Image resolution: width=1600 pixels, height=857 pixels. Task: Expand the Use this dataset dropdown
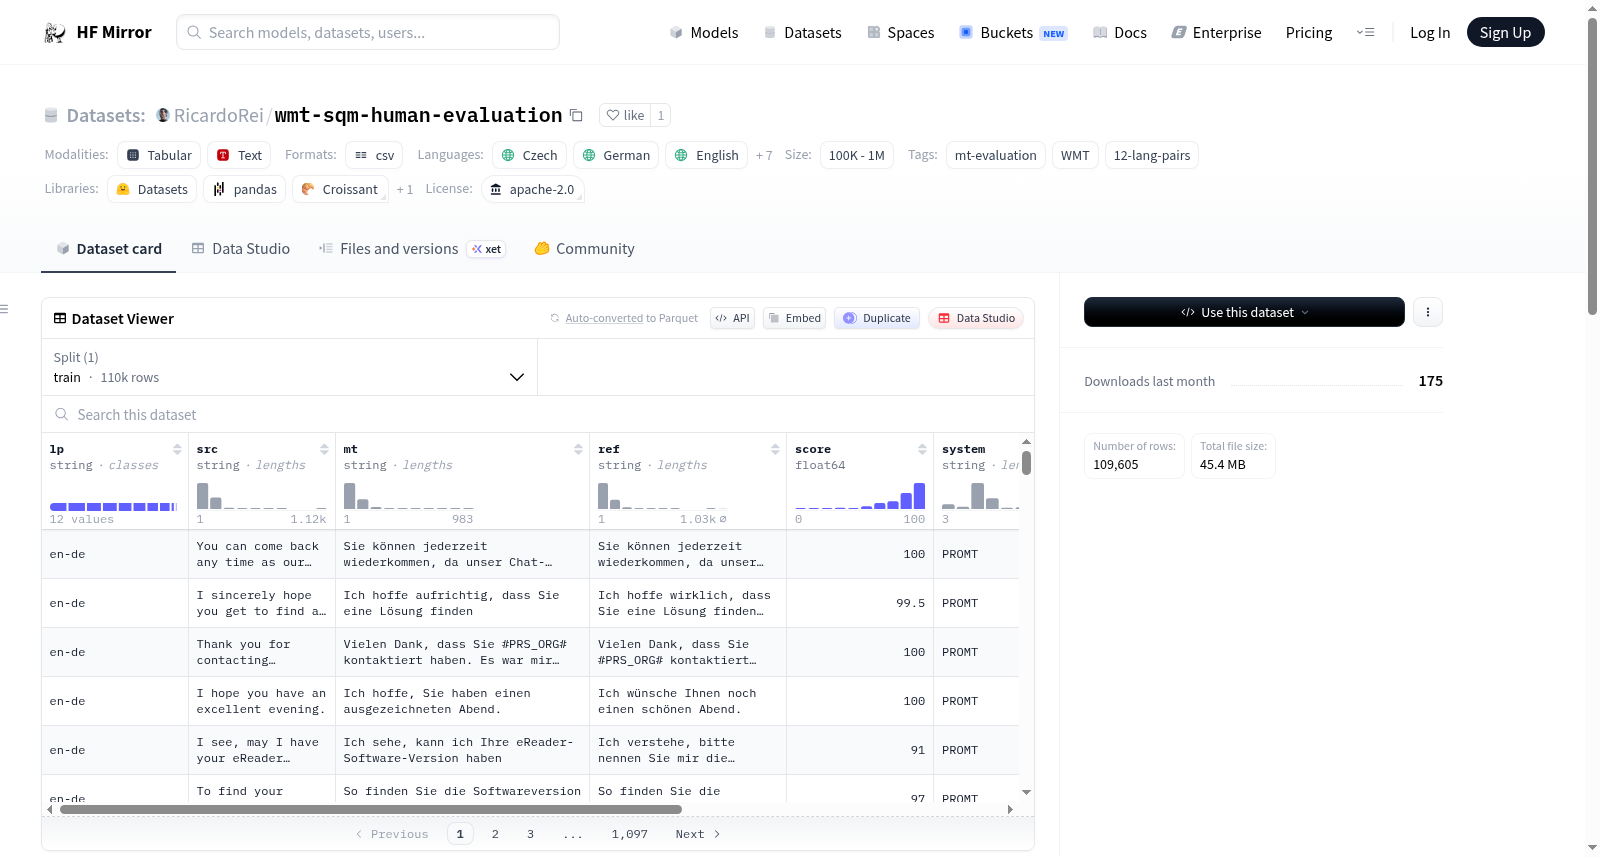pyautogui.click(x=1244, y=312)
